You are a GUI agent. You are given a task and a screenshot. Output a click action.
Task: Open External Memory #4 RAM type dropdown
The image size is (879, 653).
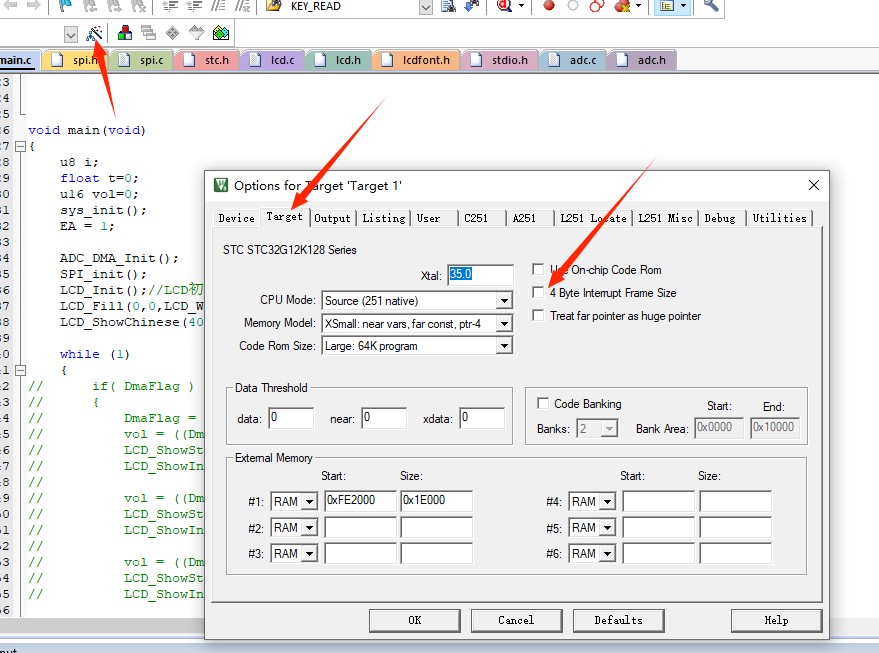[608, 501]
